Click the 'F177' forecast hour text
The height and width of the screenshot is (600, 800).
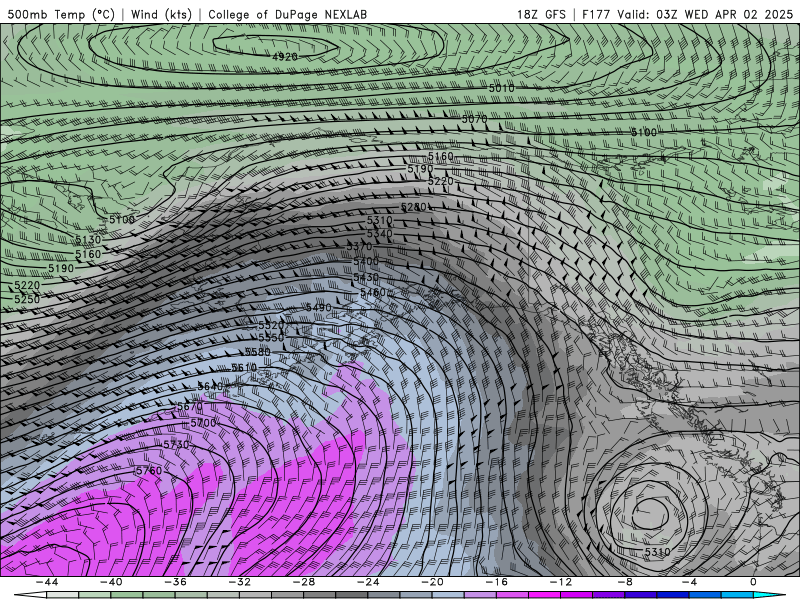pos(597,14)
